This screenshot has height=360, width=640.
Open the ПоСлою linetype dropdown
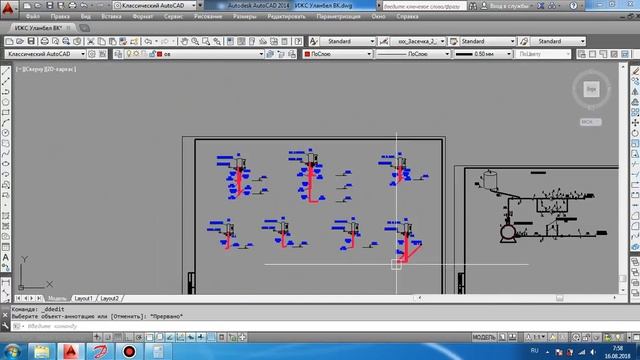pos(412,54)
